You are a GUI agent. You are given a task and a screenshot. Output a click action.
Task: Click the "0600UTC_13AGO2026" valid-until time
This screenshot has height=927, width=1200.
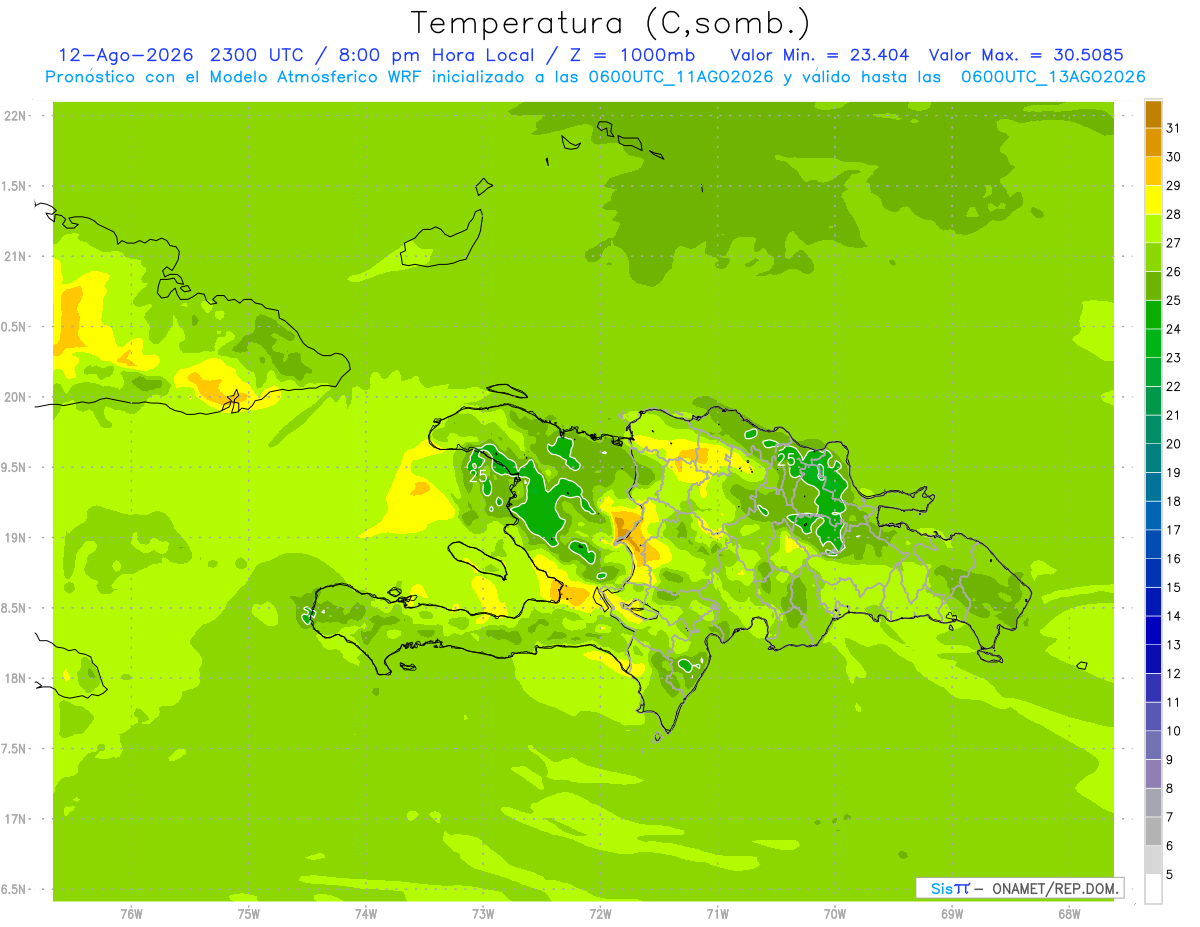click(1053, 77)
